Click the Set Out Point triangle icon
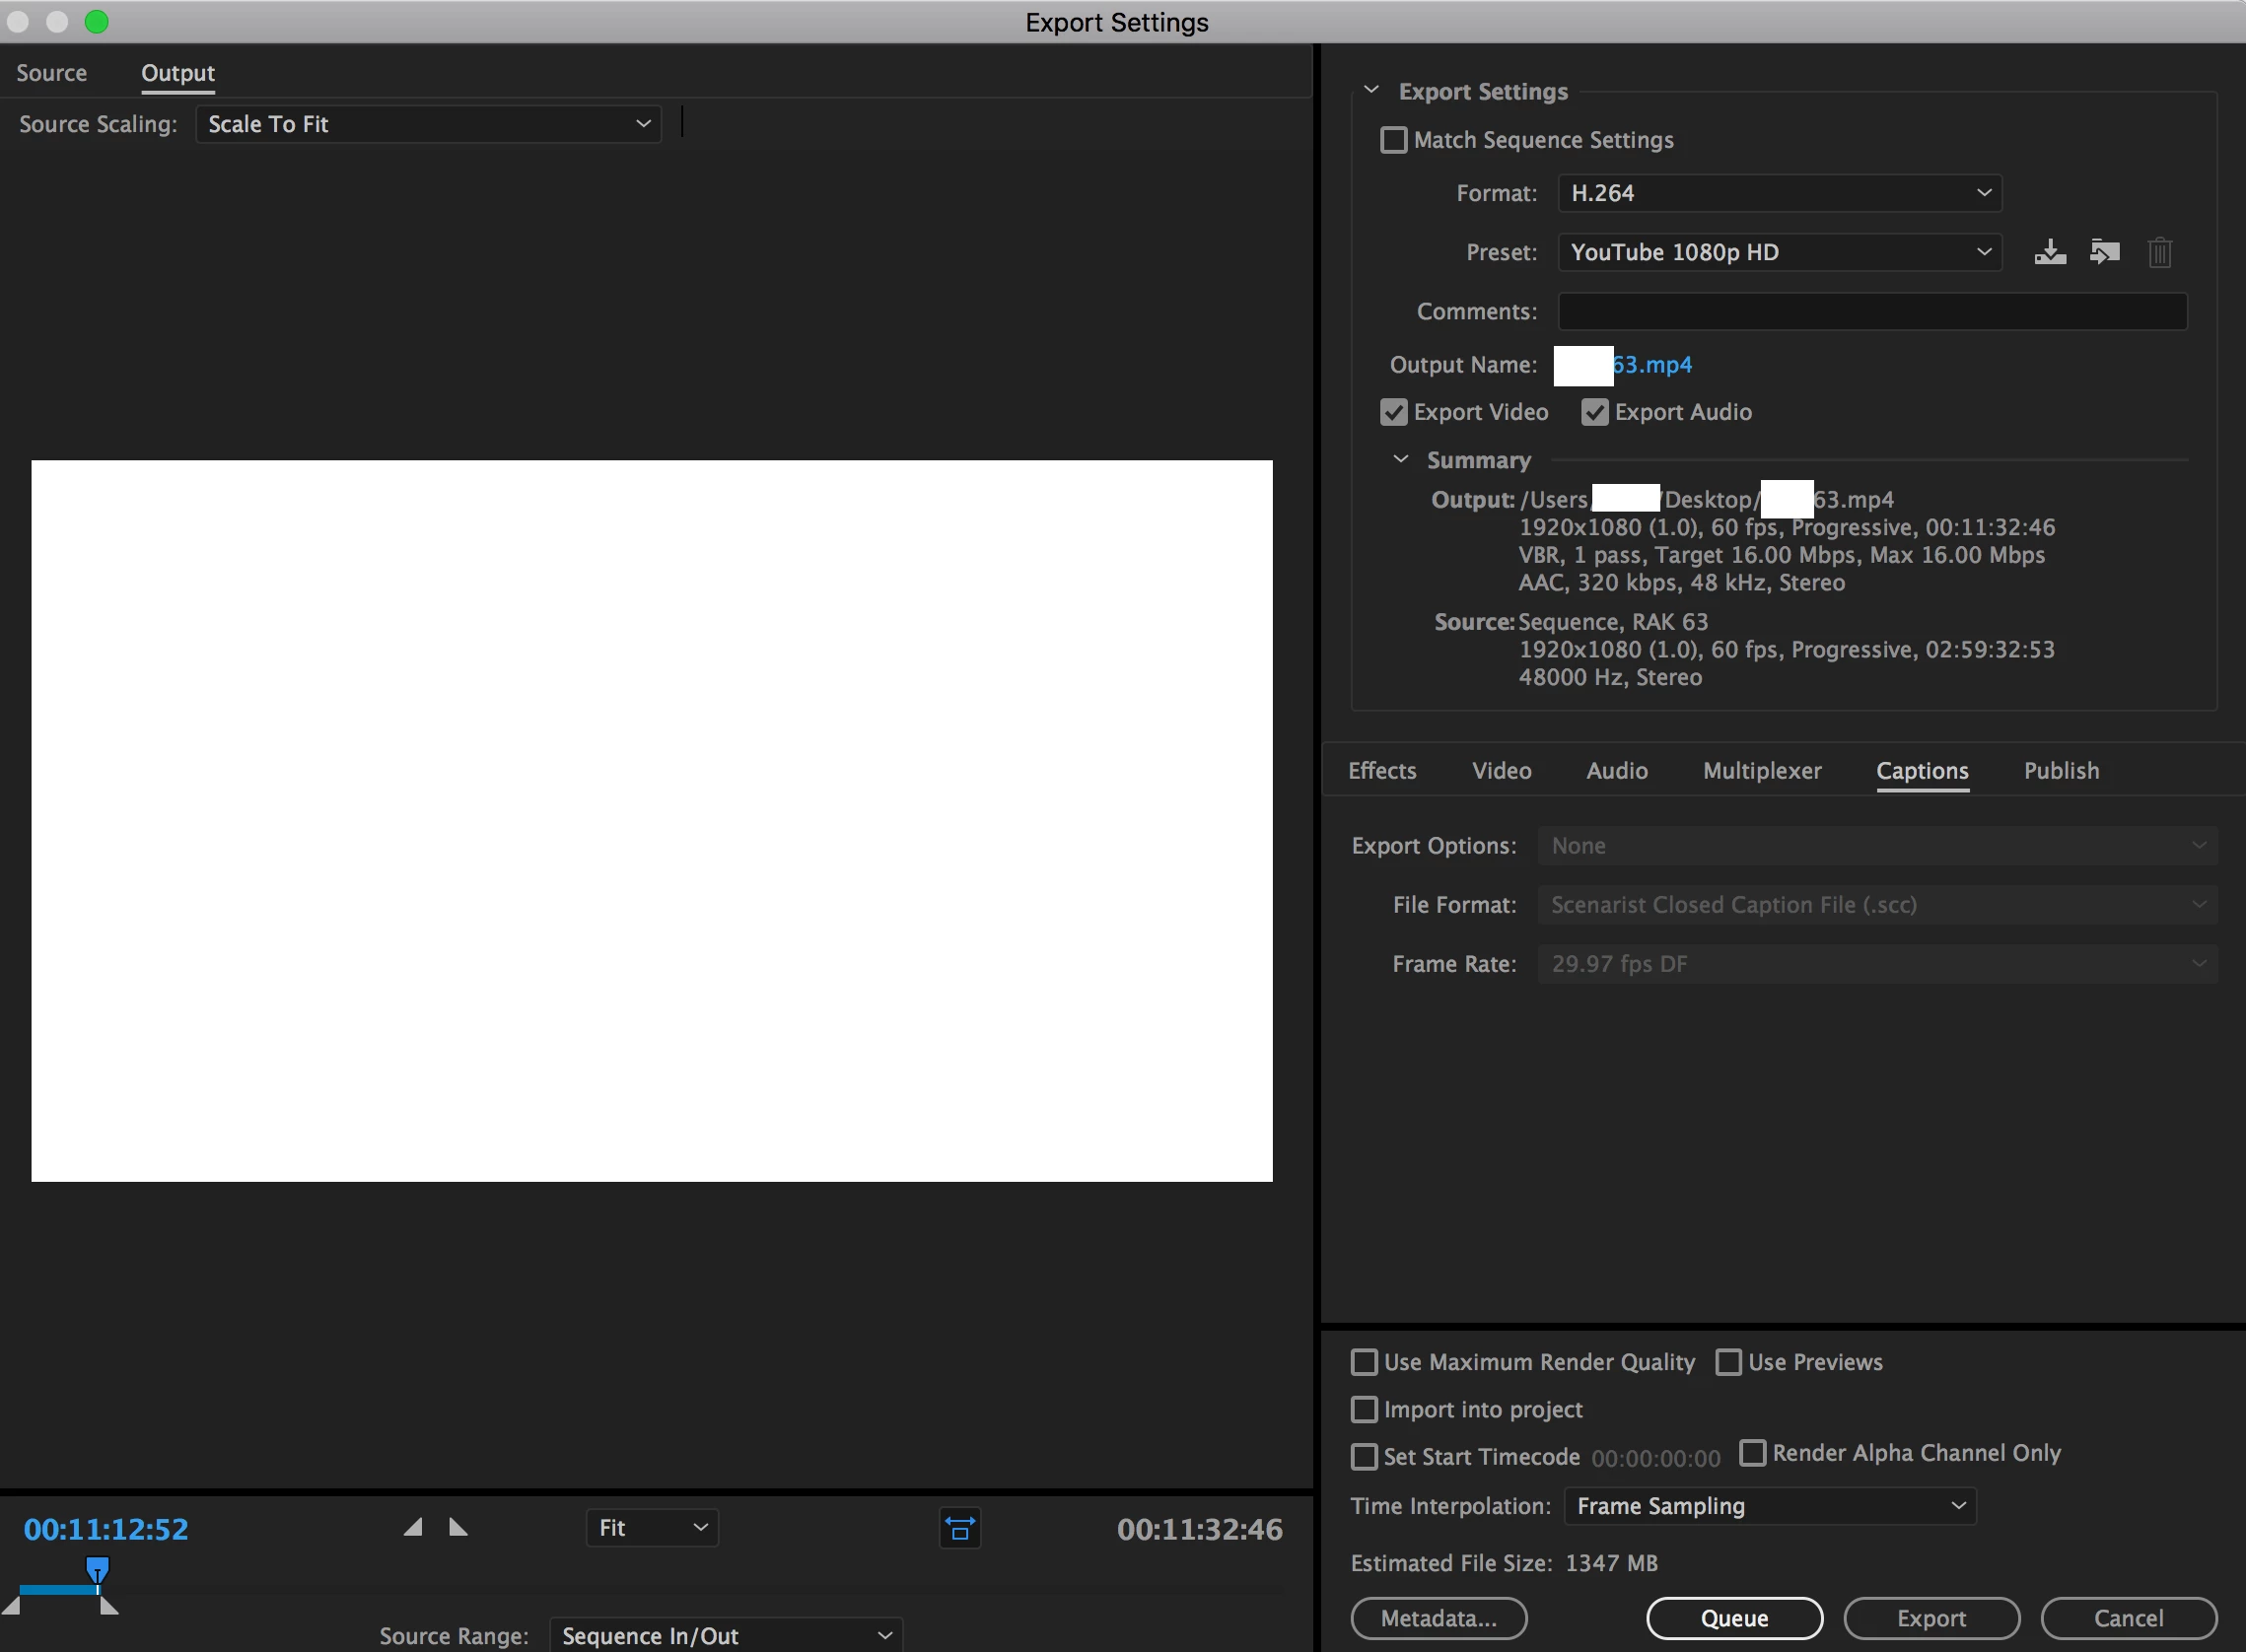This screenshot has width=2246, height=1652. click(458, 1527)
